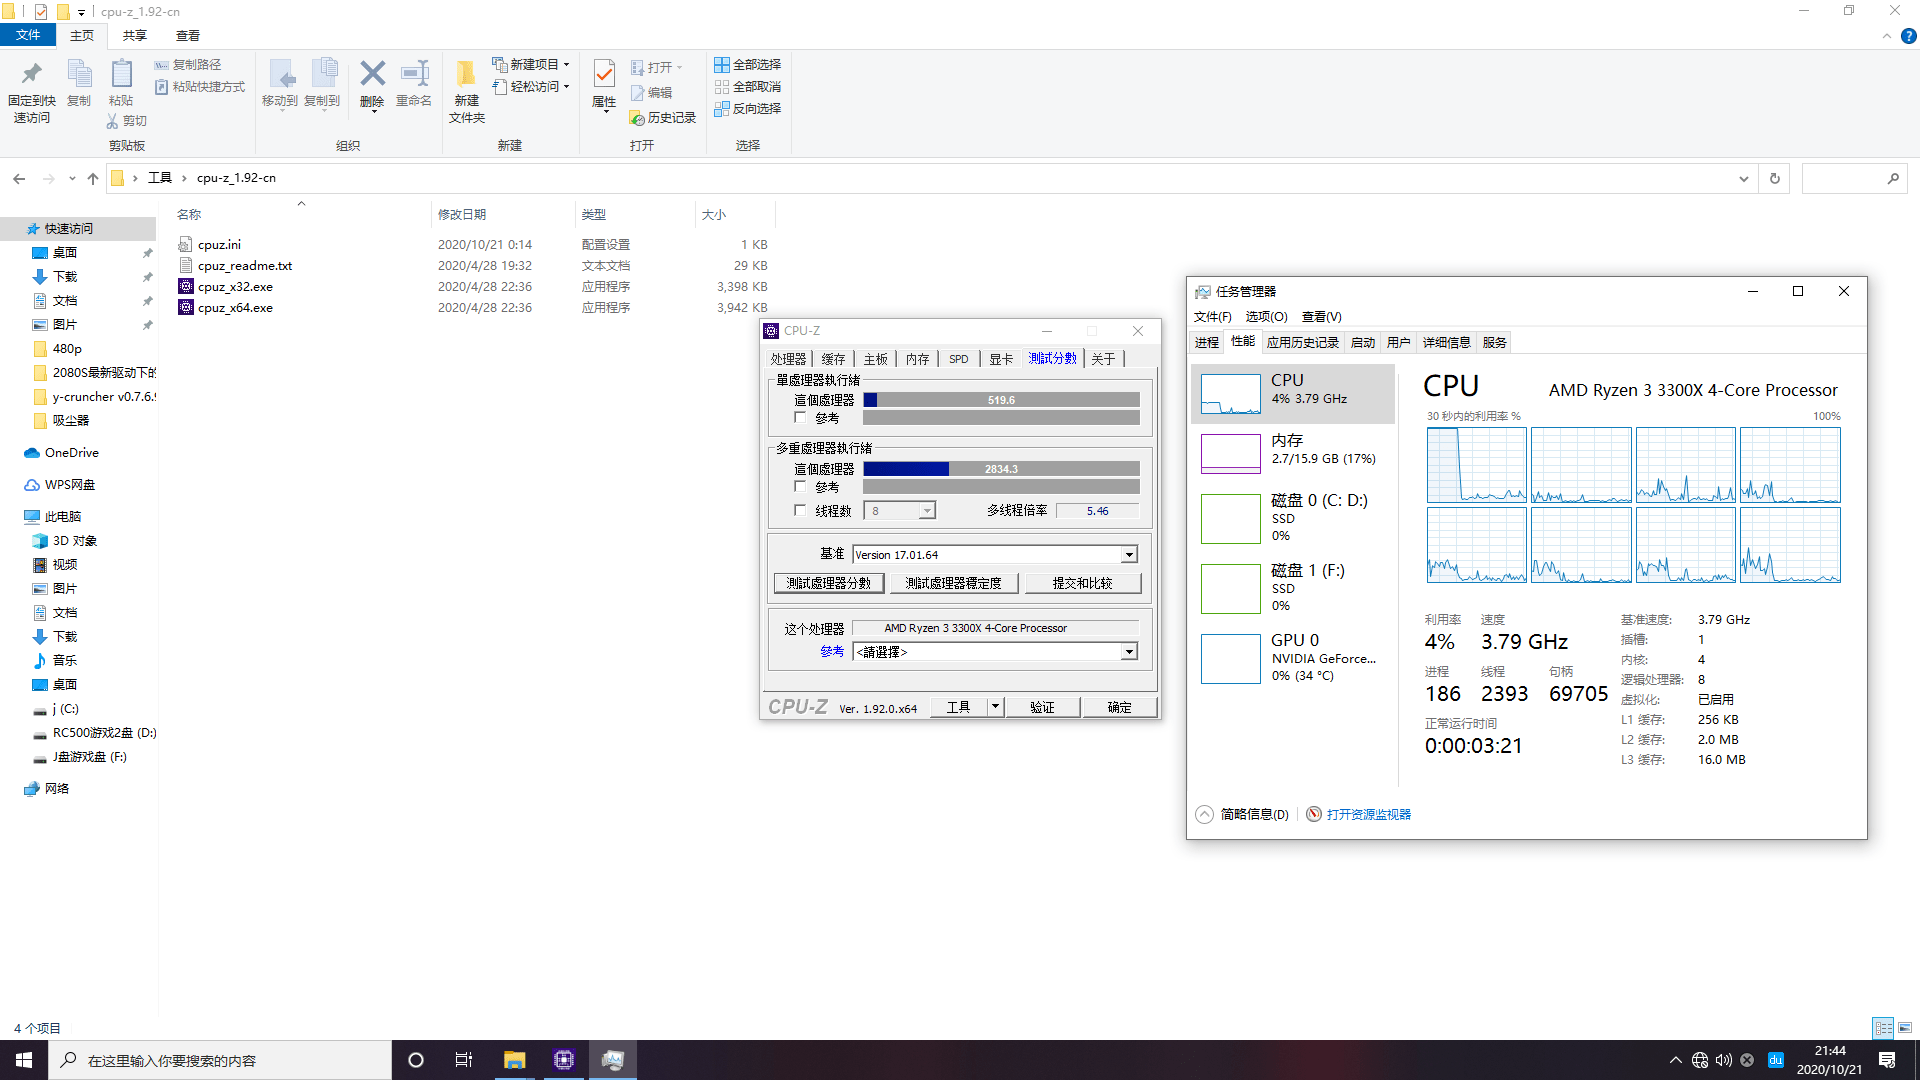Viewport: 1920px width, 1080px height.
Task: Open Task Manager Startup tab
Action: pos(1362,342)
